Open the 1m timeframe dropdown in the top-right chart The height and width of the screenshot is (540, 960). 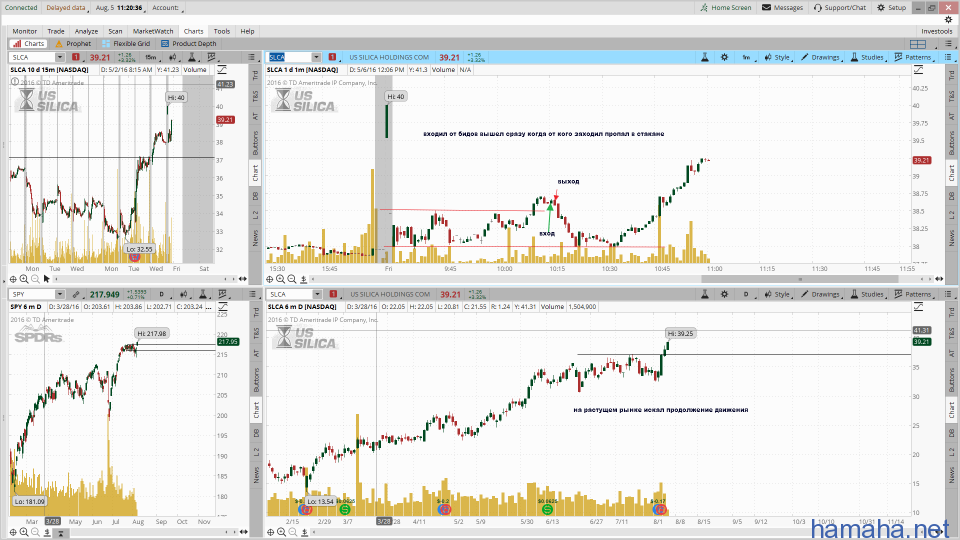pyautogui.click(x=746, y=57)
